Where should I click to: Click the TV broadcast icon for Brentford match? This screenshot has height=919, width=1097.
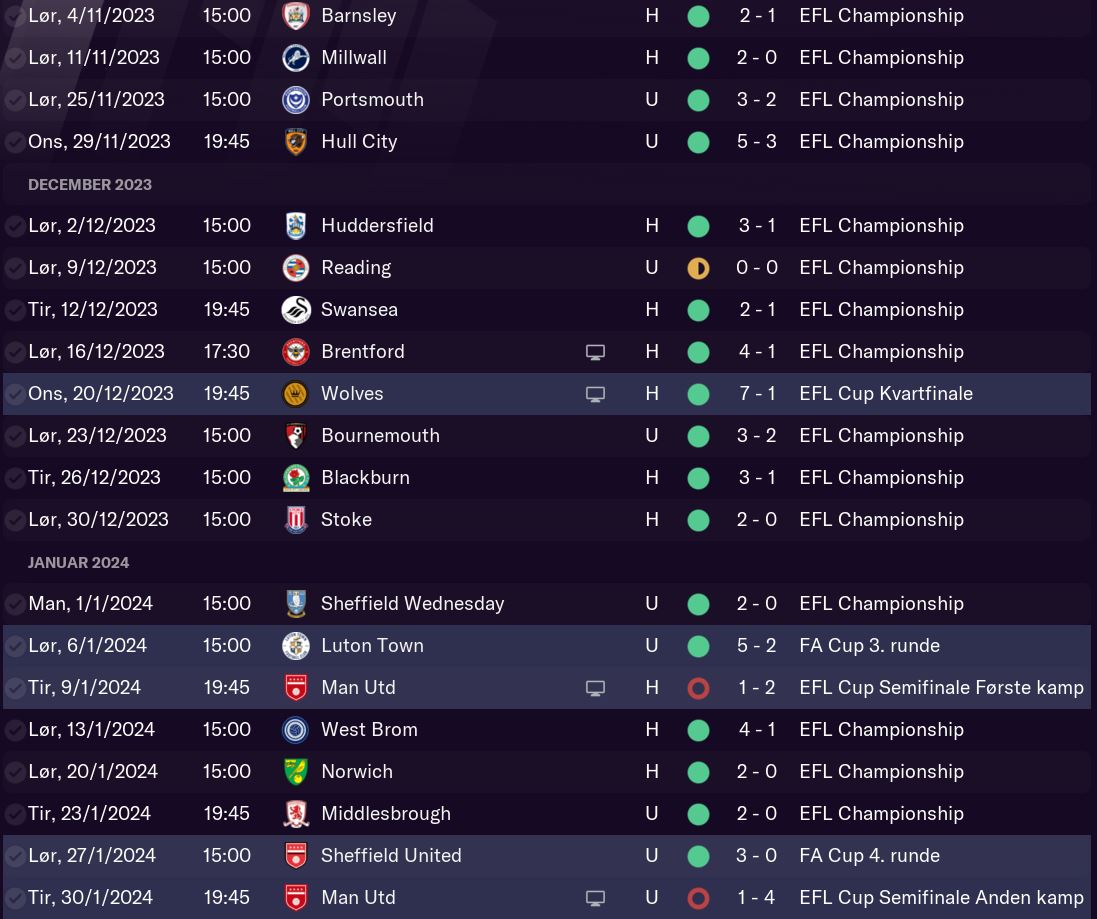595,352
